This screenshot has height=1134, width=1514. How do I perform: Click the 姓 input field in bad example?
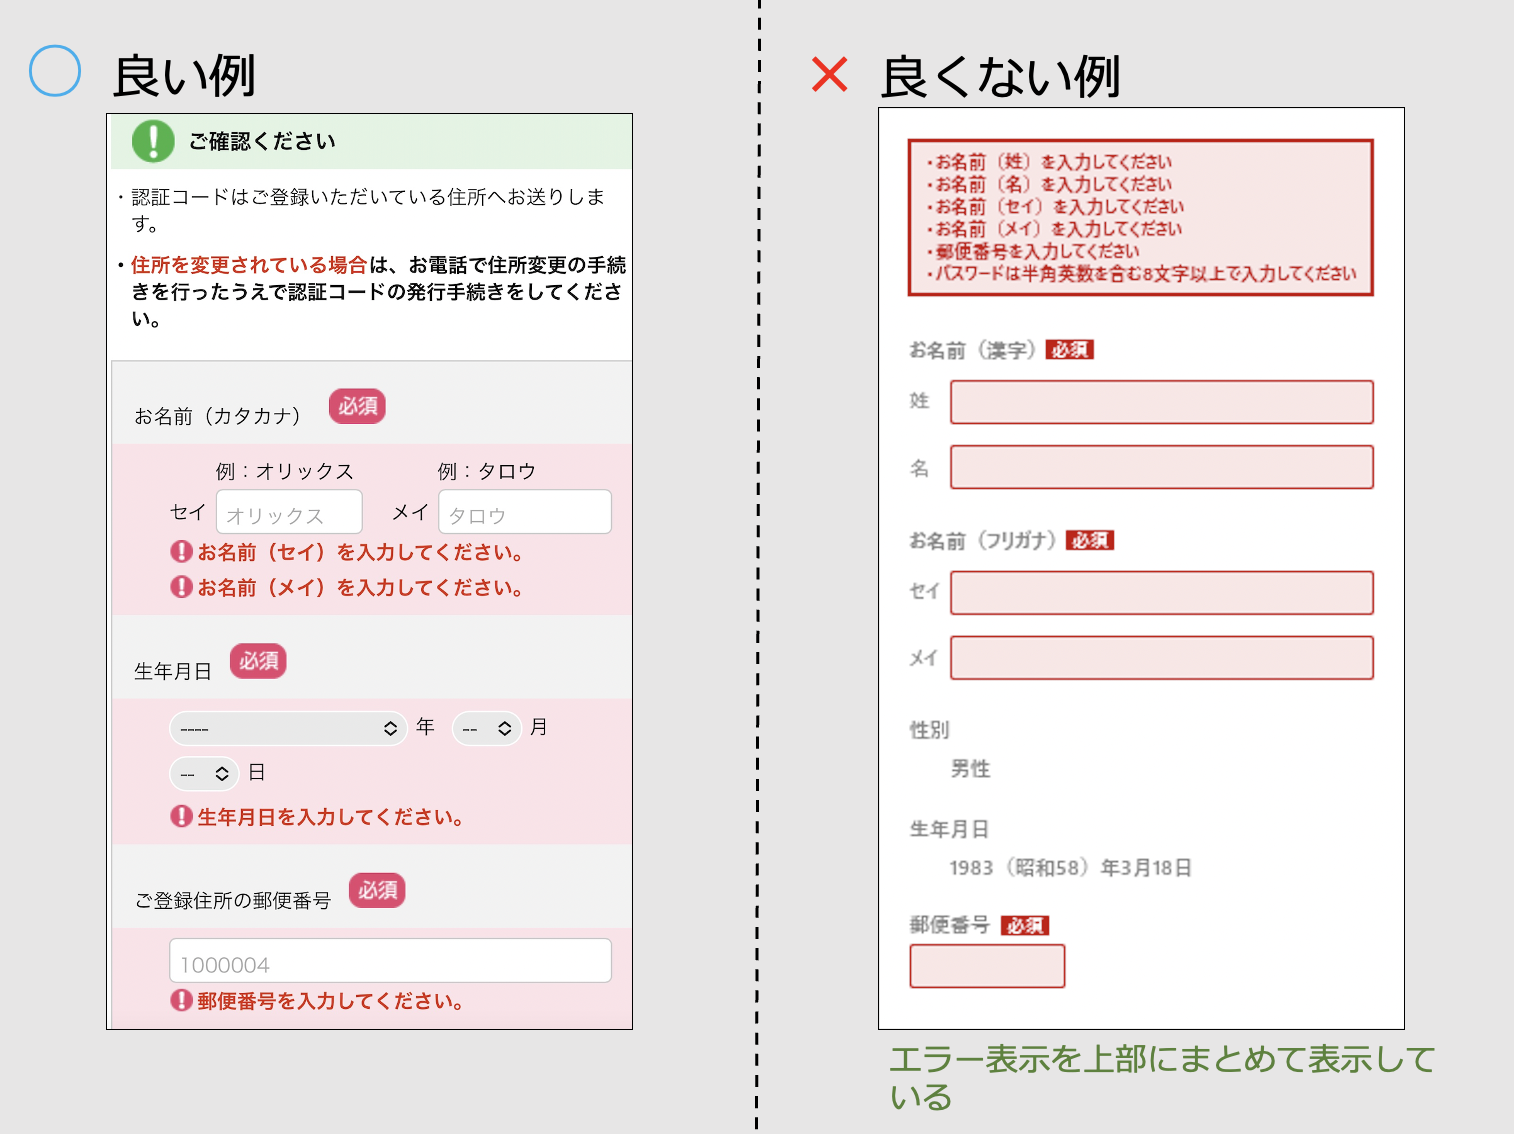click(x=1161, y=402)
